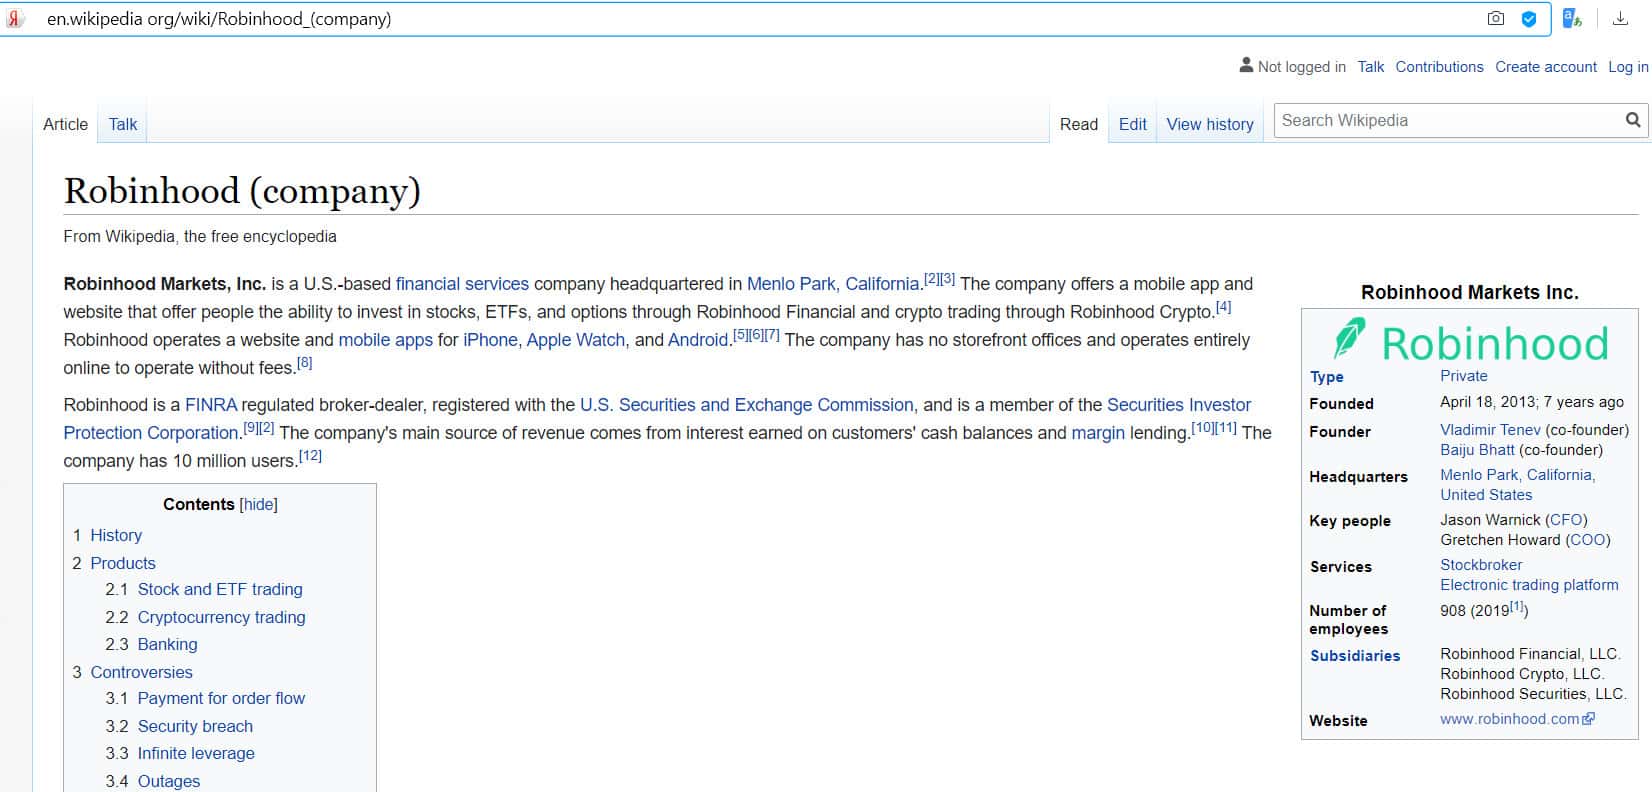Image resolution: width=1652 pixels, height=792 pixels.
Task: Open Vladimir Tenev founder link
Action: pos(1490,430)
